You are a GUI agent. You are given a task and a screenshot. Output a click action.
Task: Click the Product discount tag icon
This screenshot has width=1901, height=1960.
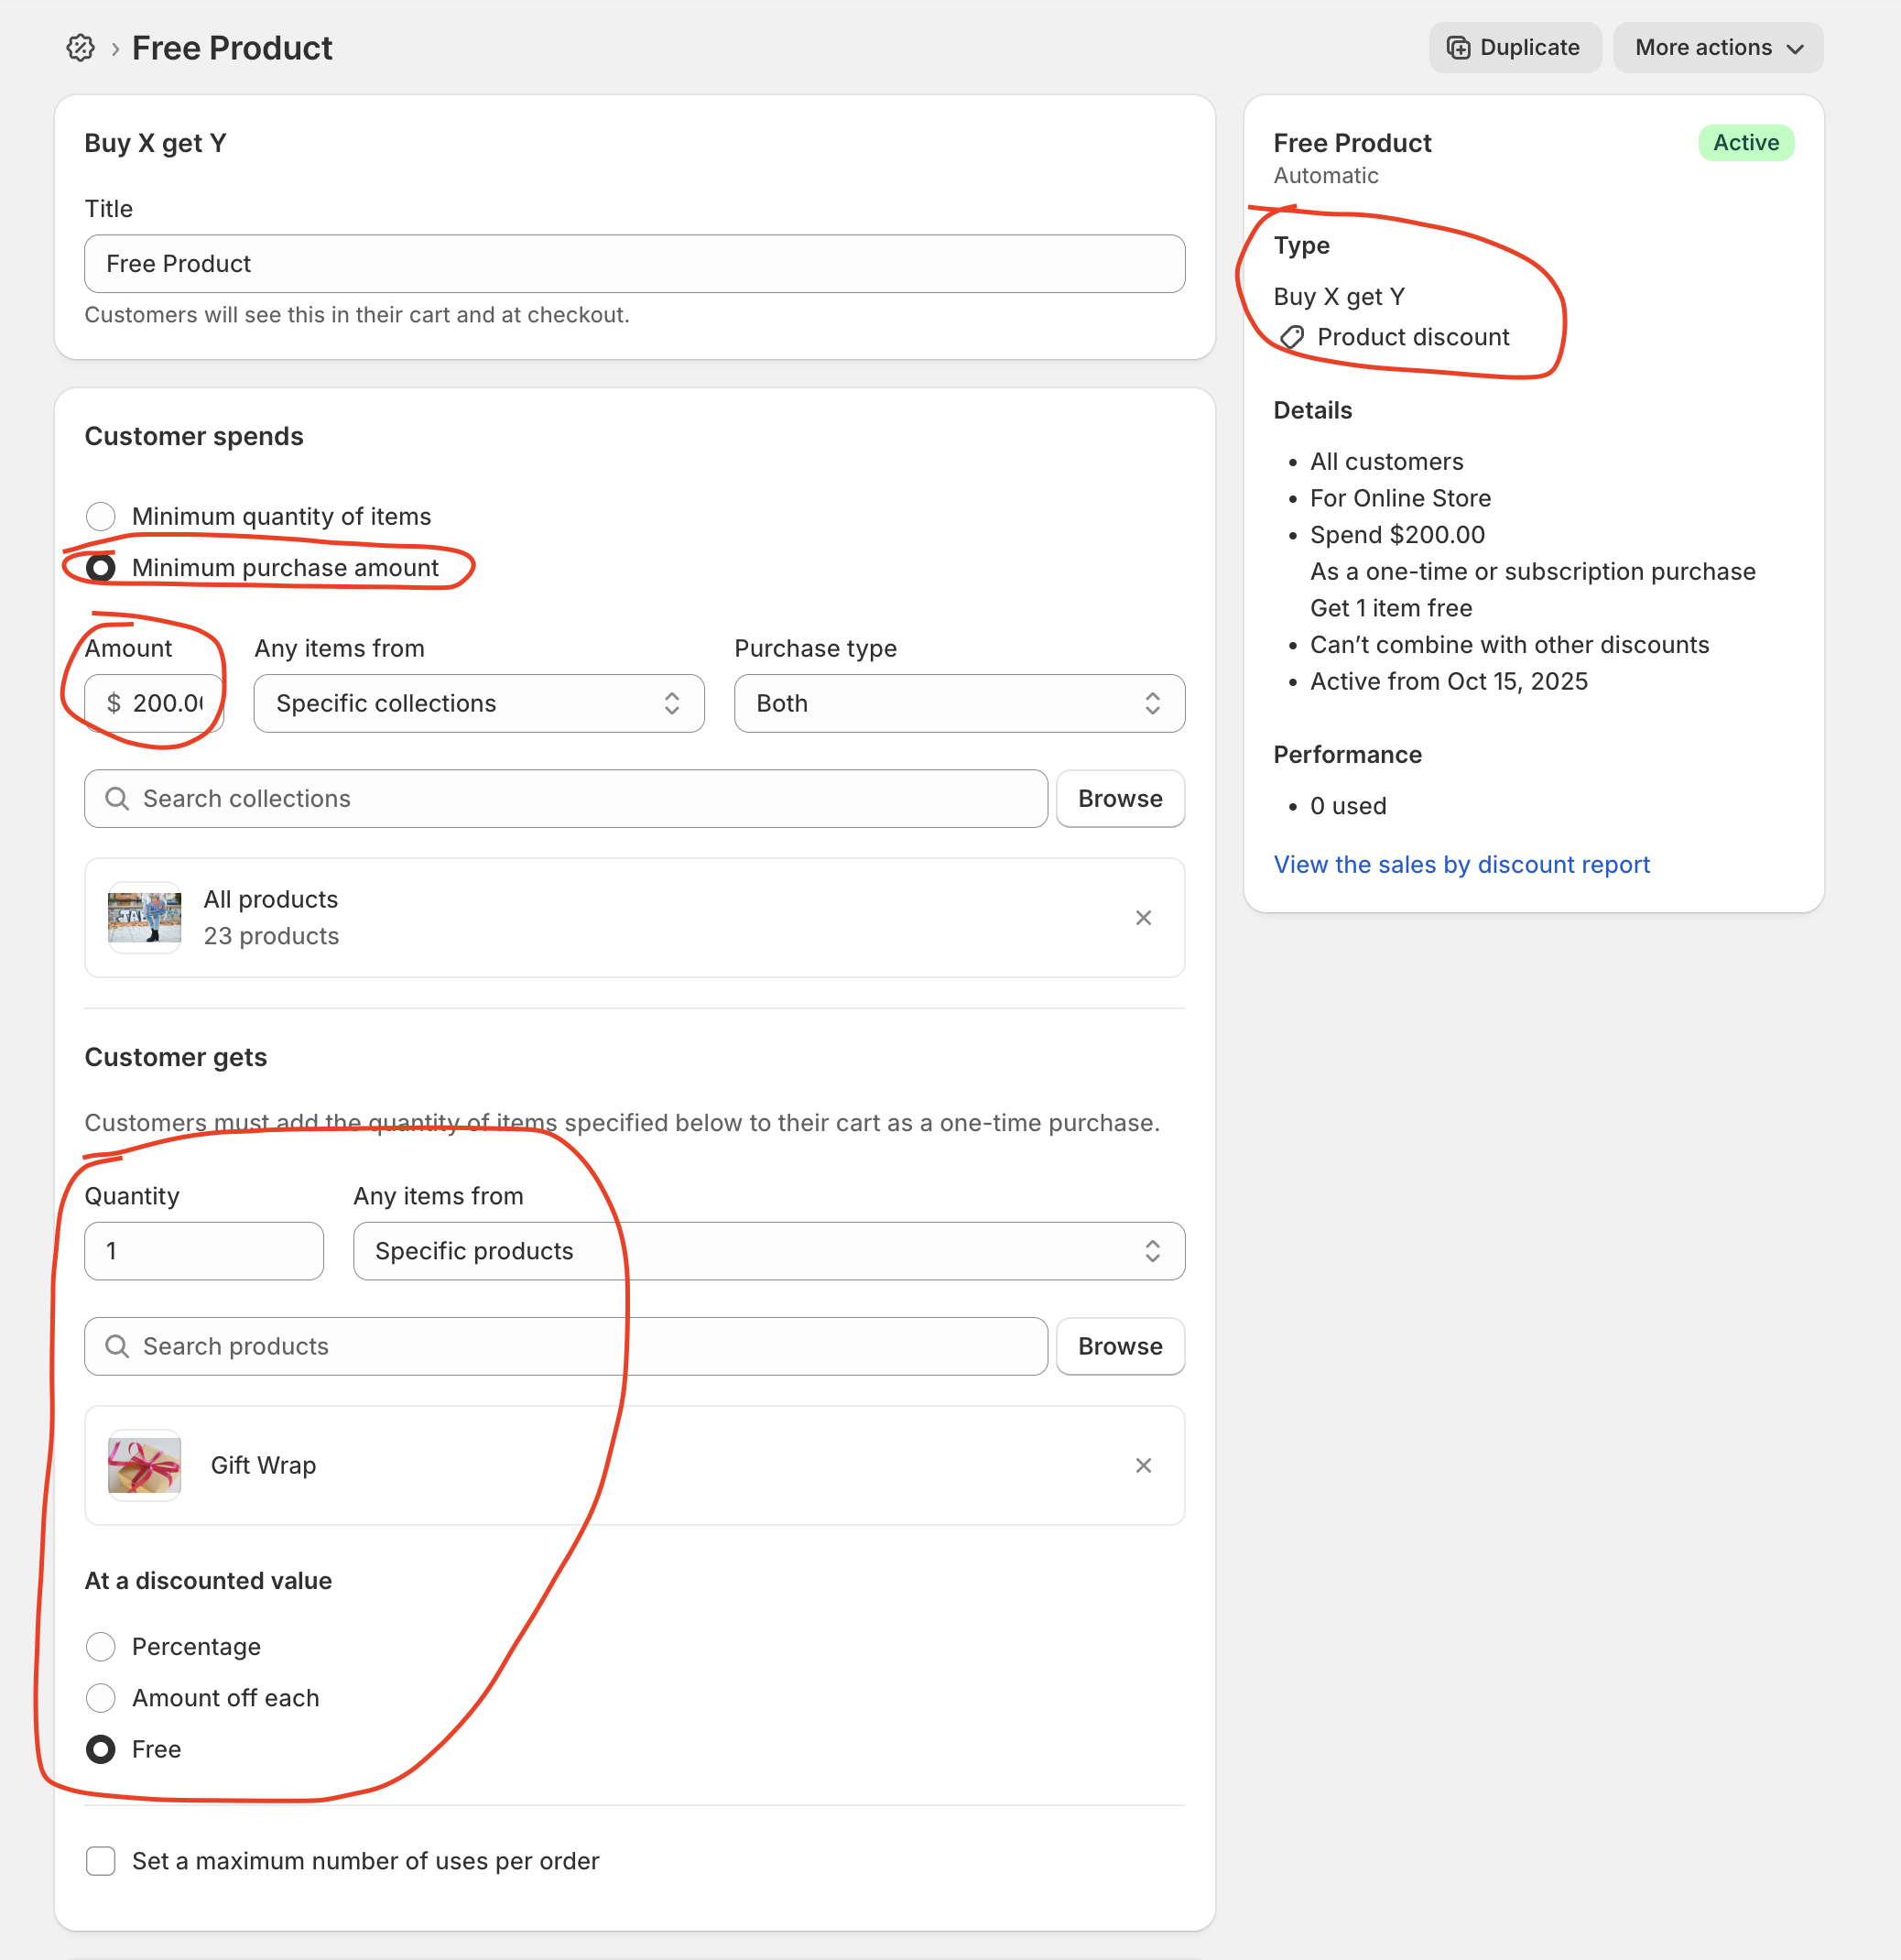click(x=1292, y=338)
